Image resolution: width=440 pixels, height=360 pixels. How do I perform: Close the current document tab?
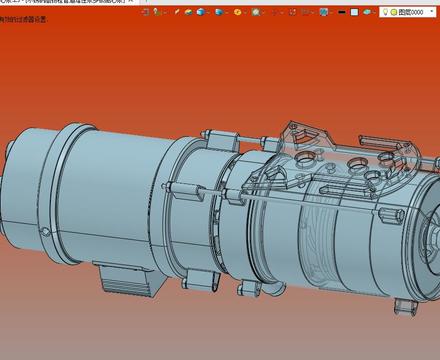(x=131, y=1)
